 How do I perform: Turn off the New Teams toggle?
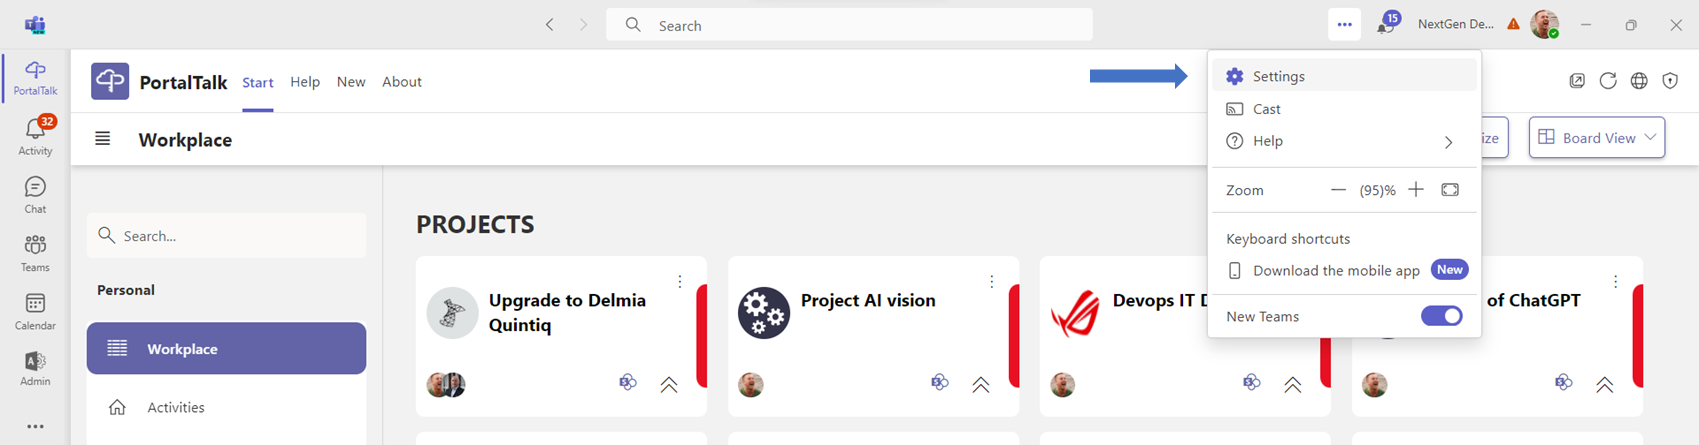[x=1441, y=316]
